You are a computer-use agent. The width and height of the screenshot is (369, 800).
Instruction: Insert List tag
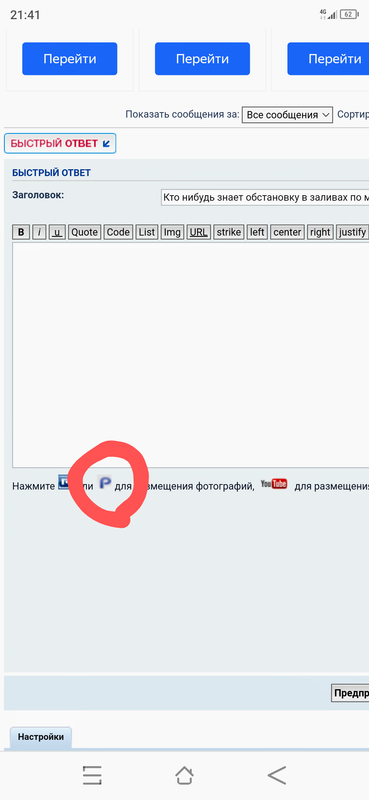[146, 232]
